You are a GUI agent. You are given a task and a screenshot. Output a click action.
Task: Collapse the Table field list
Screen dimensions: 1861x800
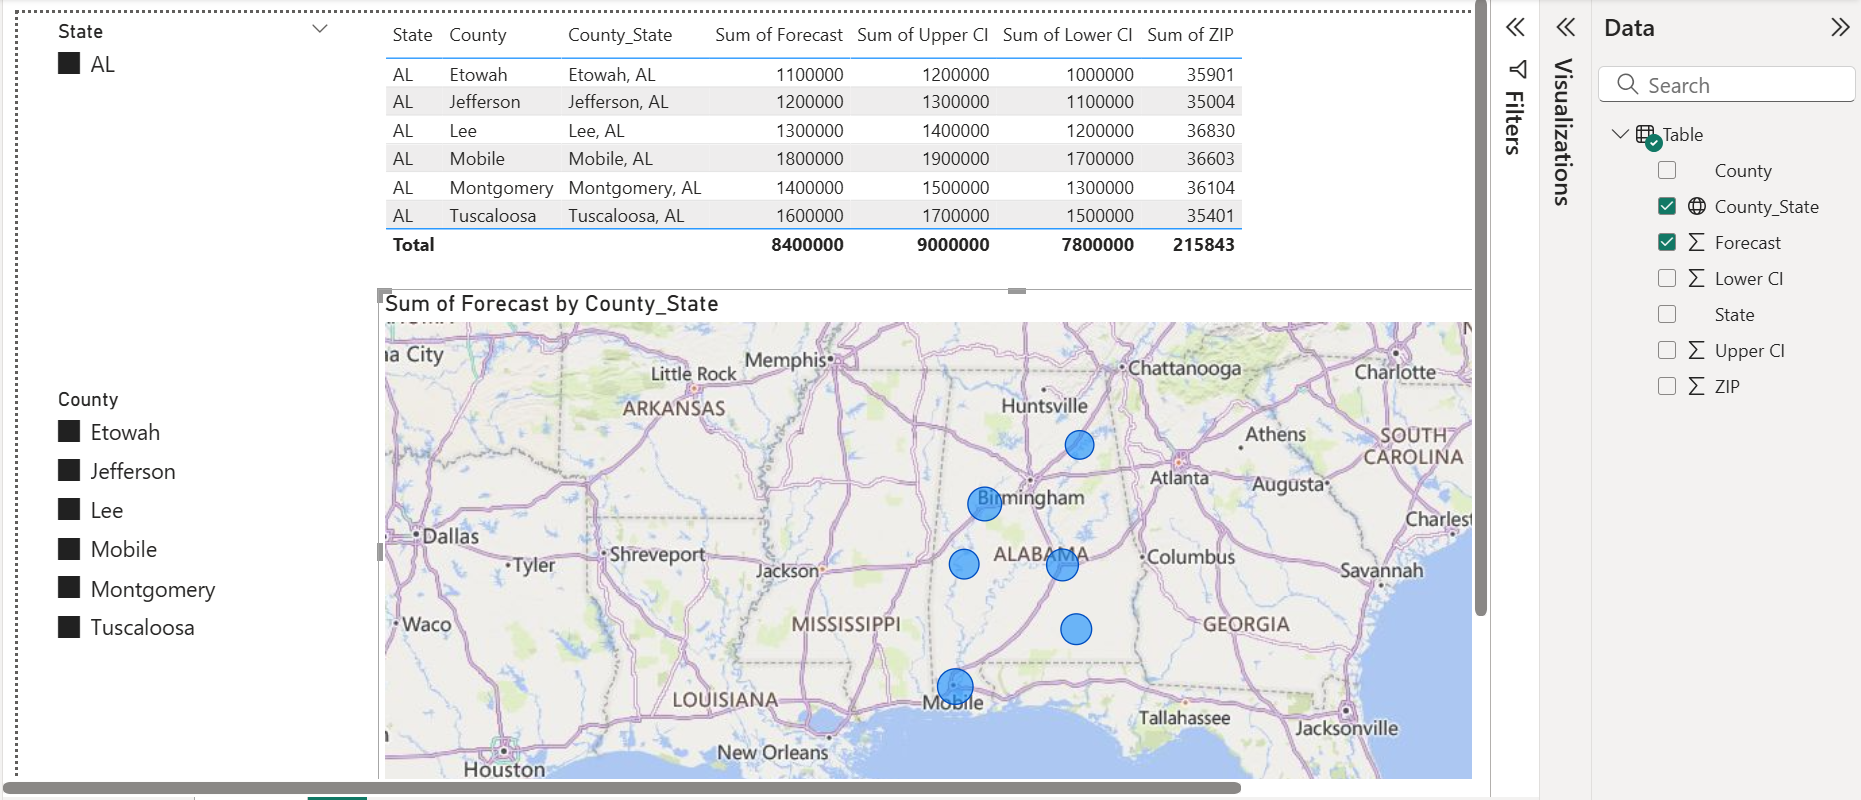tap(1620, 134)
